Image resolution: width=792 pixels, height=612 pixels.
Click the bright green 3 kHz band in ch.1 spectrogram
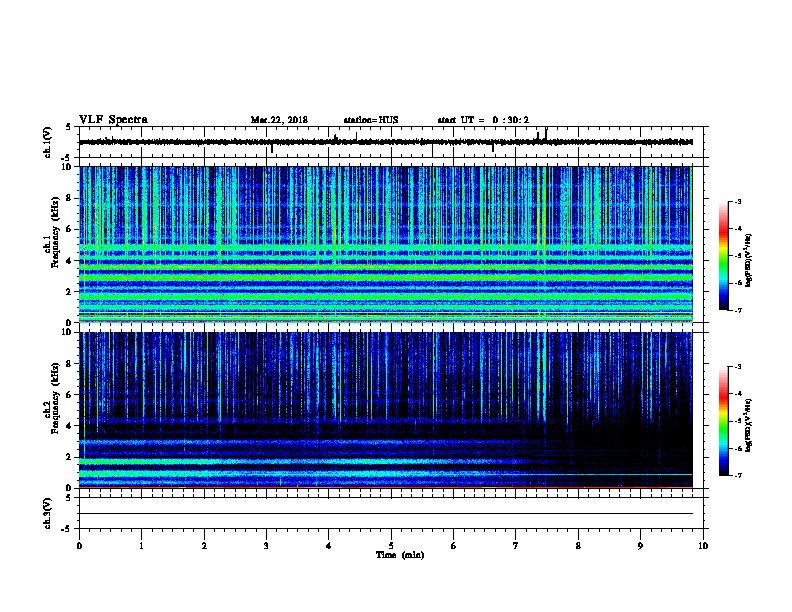click(x=385, y=277)
